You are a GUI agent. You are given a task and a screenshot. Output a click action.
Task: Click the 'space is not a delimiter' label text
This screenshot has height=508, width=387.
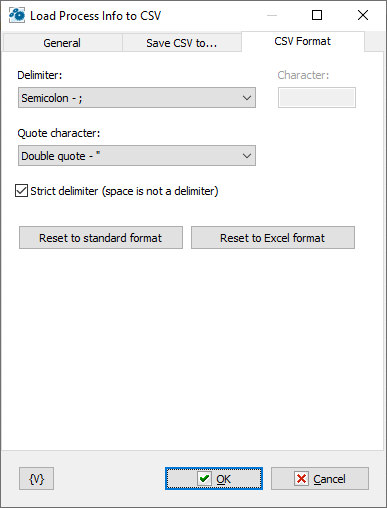[160, 191]
